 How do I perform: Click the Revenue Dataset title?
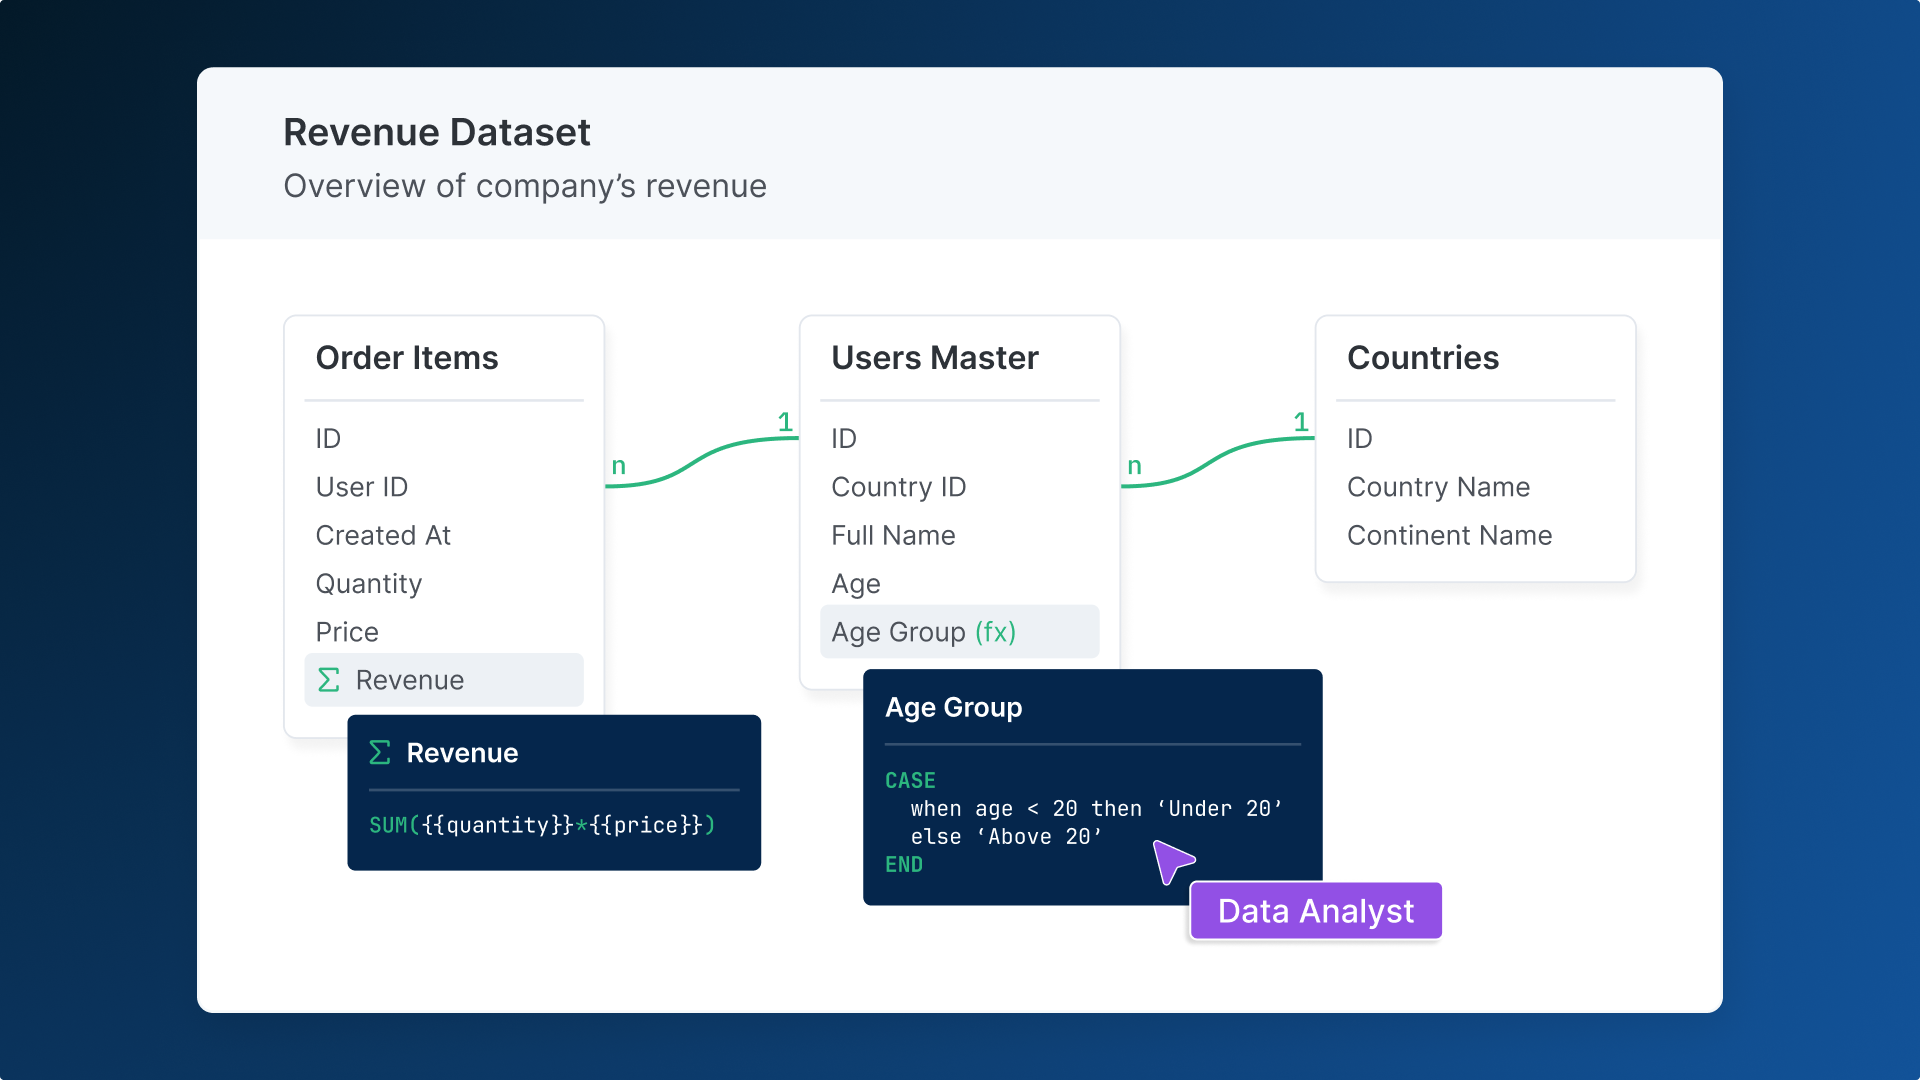[x=437, y=131]
